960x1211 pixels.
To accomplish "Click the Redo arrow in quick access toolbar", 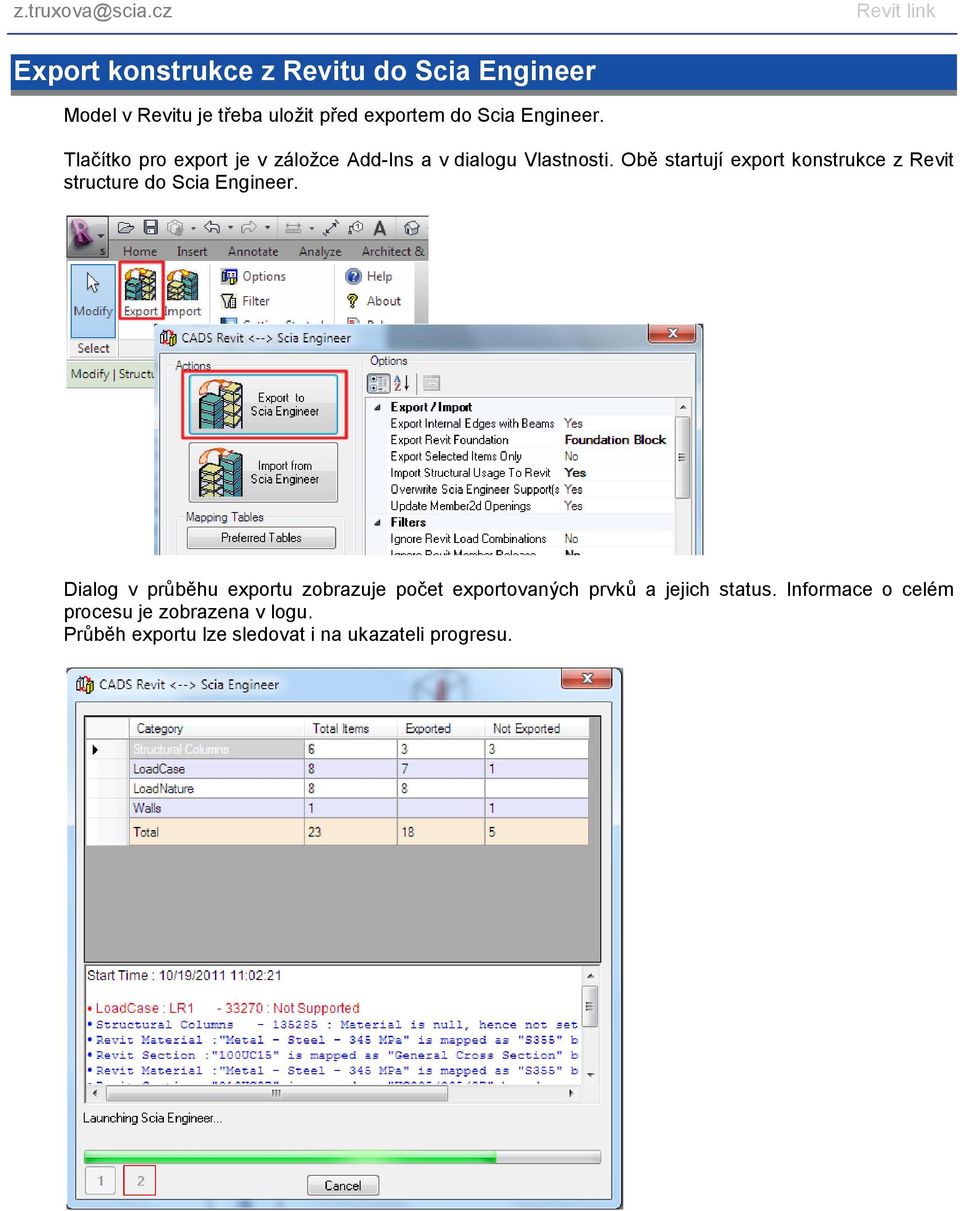I will click(249, 228).
